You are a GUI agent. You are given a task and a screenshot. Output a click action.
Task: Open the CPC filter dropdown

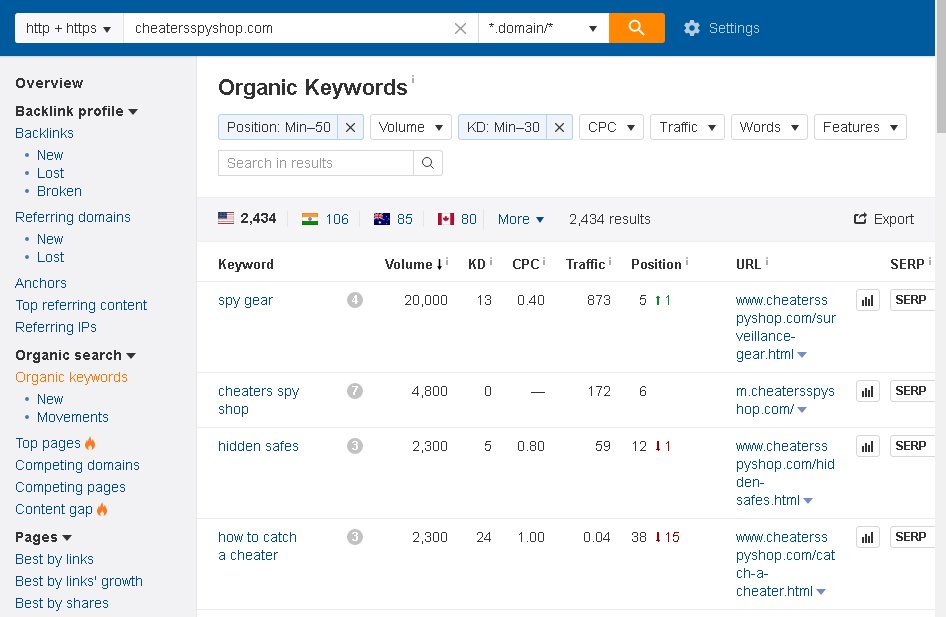(x=611, y=127)
